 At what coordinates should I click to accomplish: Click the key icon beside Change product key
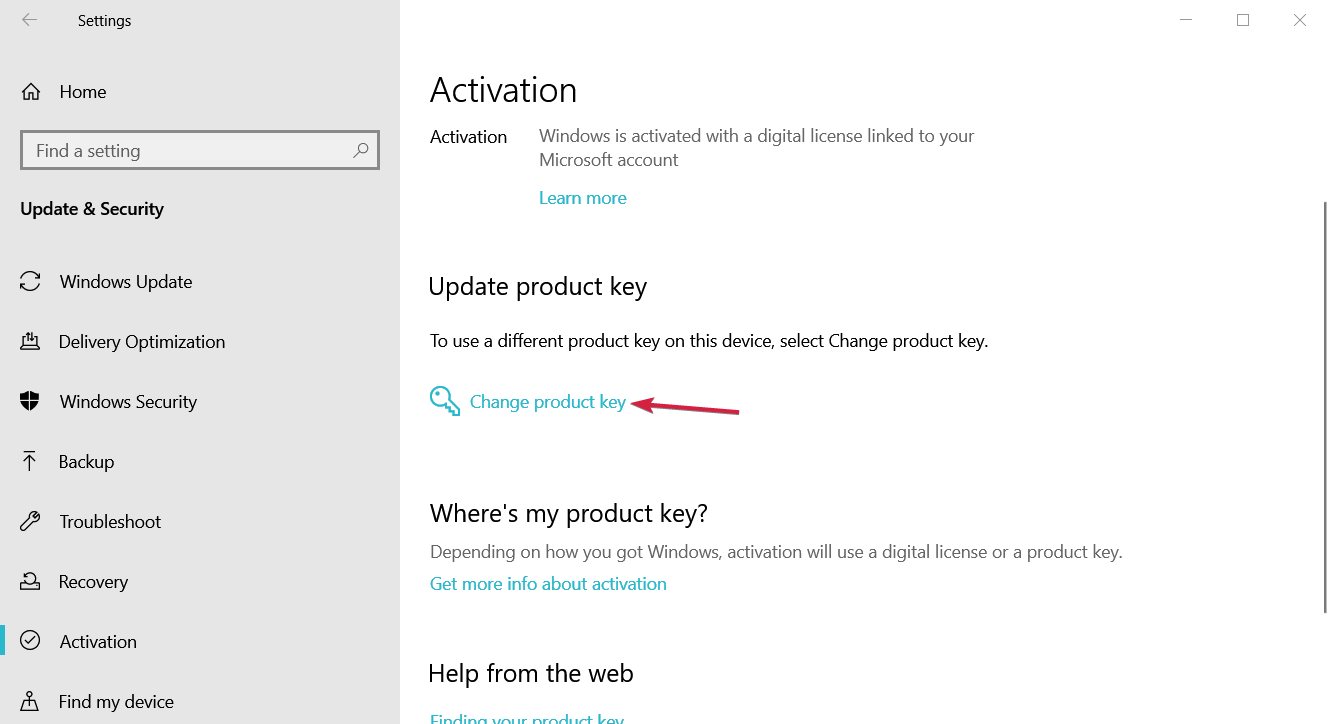443,399
